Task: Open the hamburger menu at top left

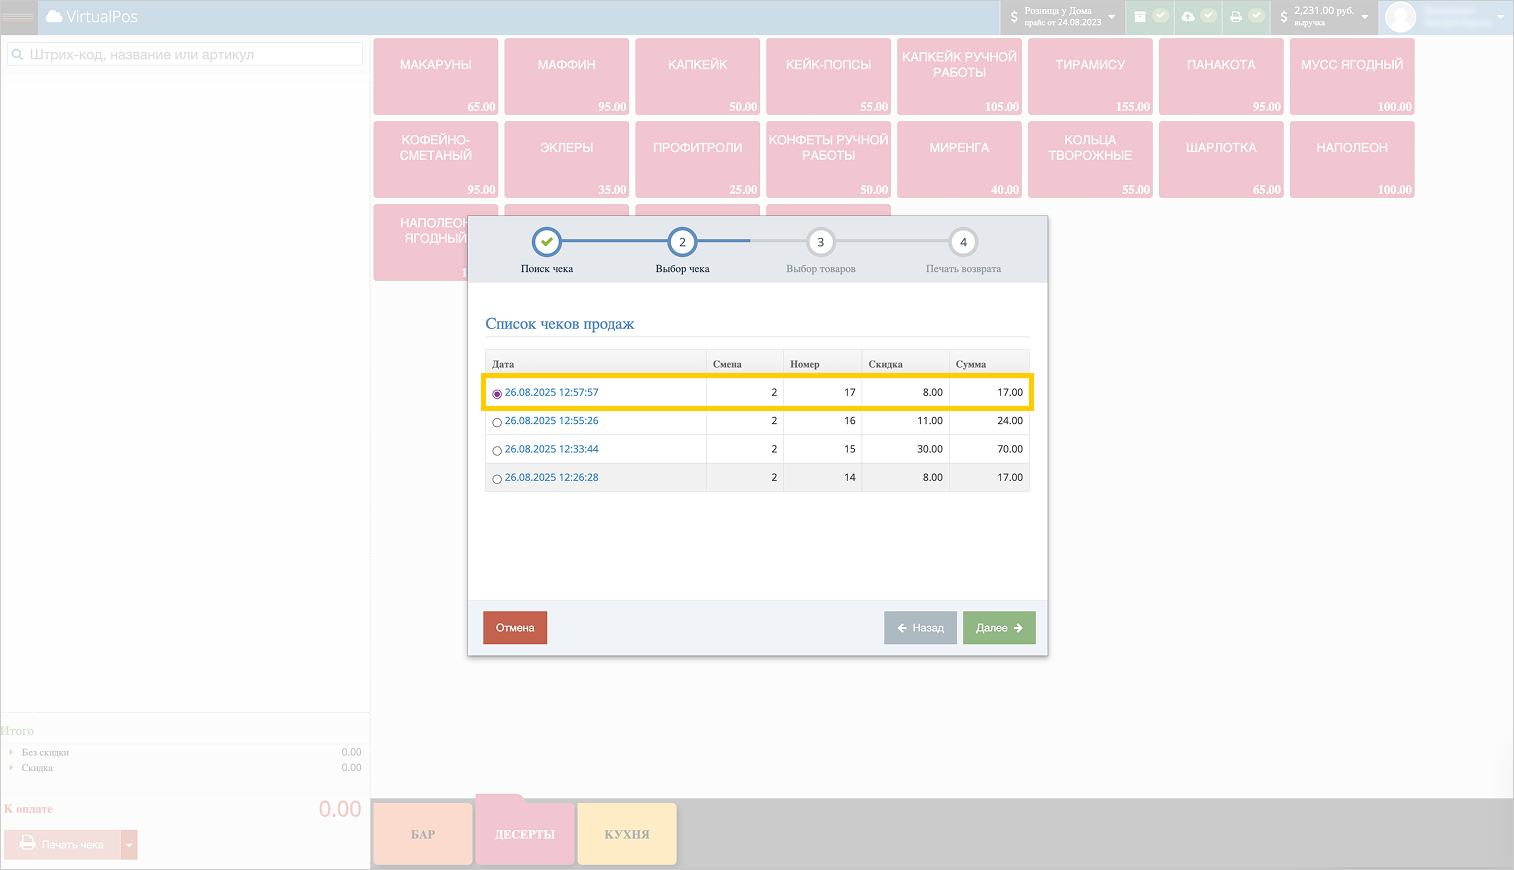Action: click(x=18, y=17)
